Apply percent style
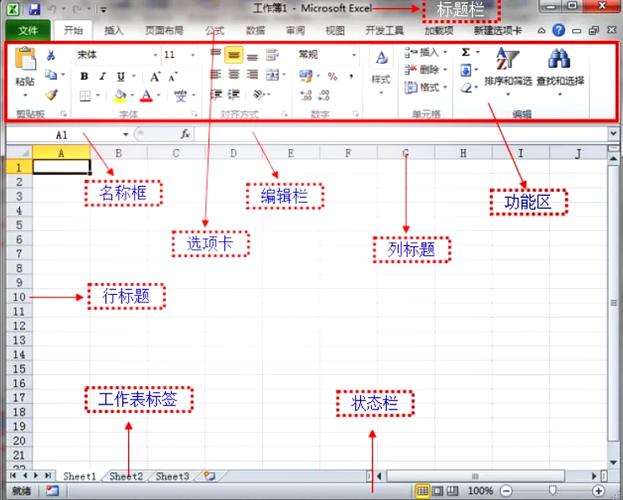This screenshot has height=500, width=623. point(333,76)
